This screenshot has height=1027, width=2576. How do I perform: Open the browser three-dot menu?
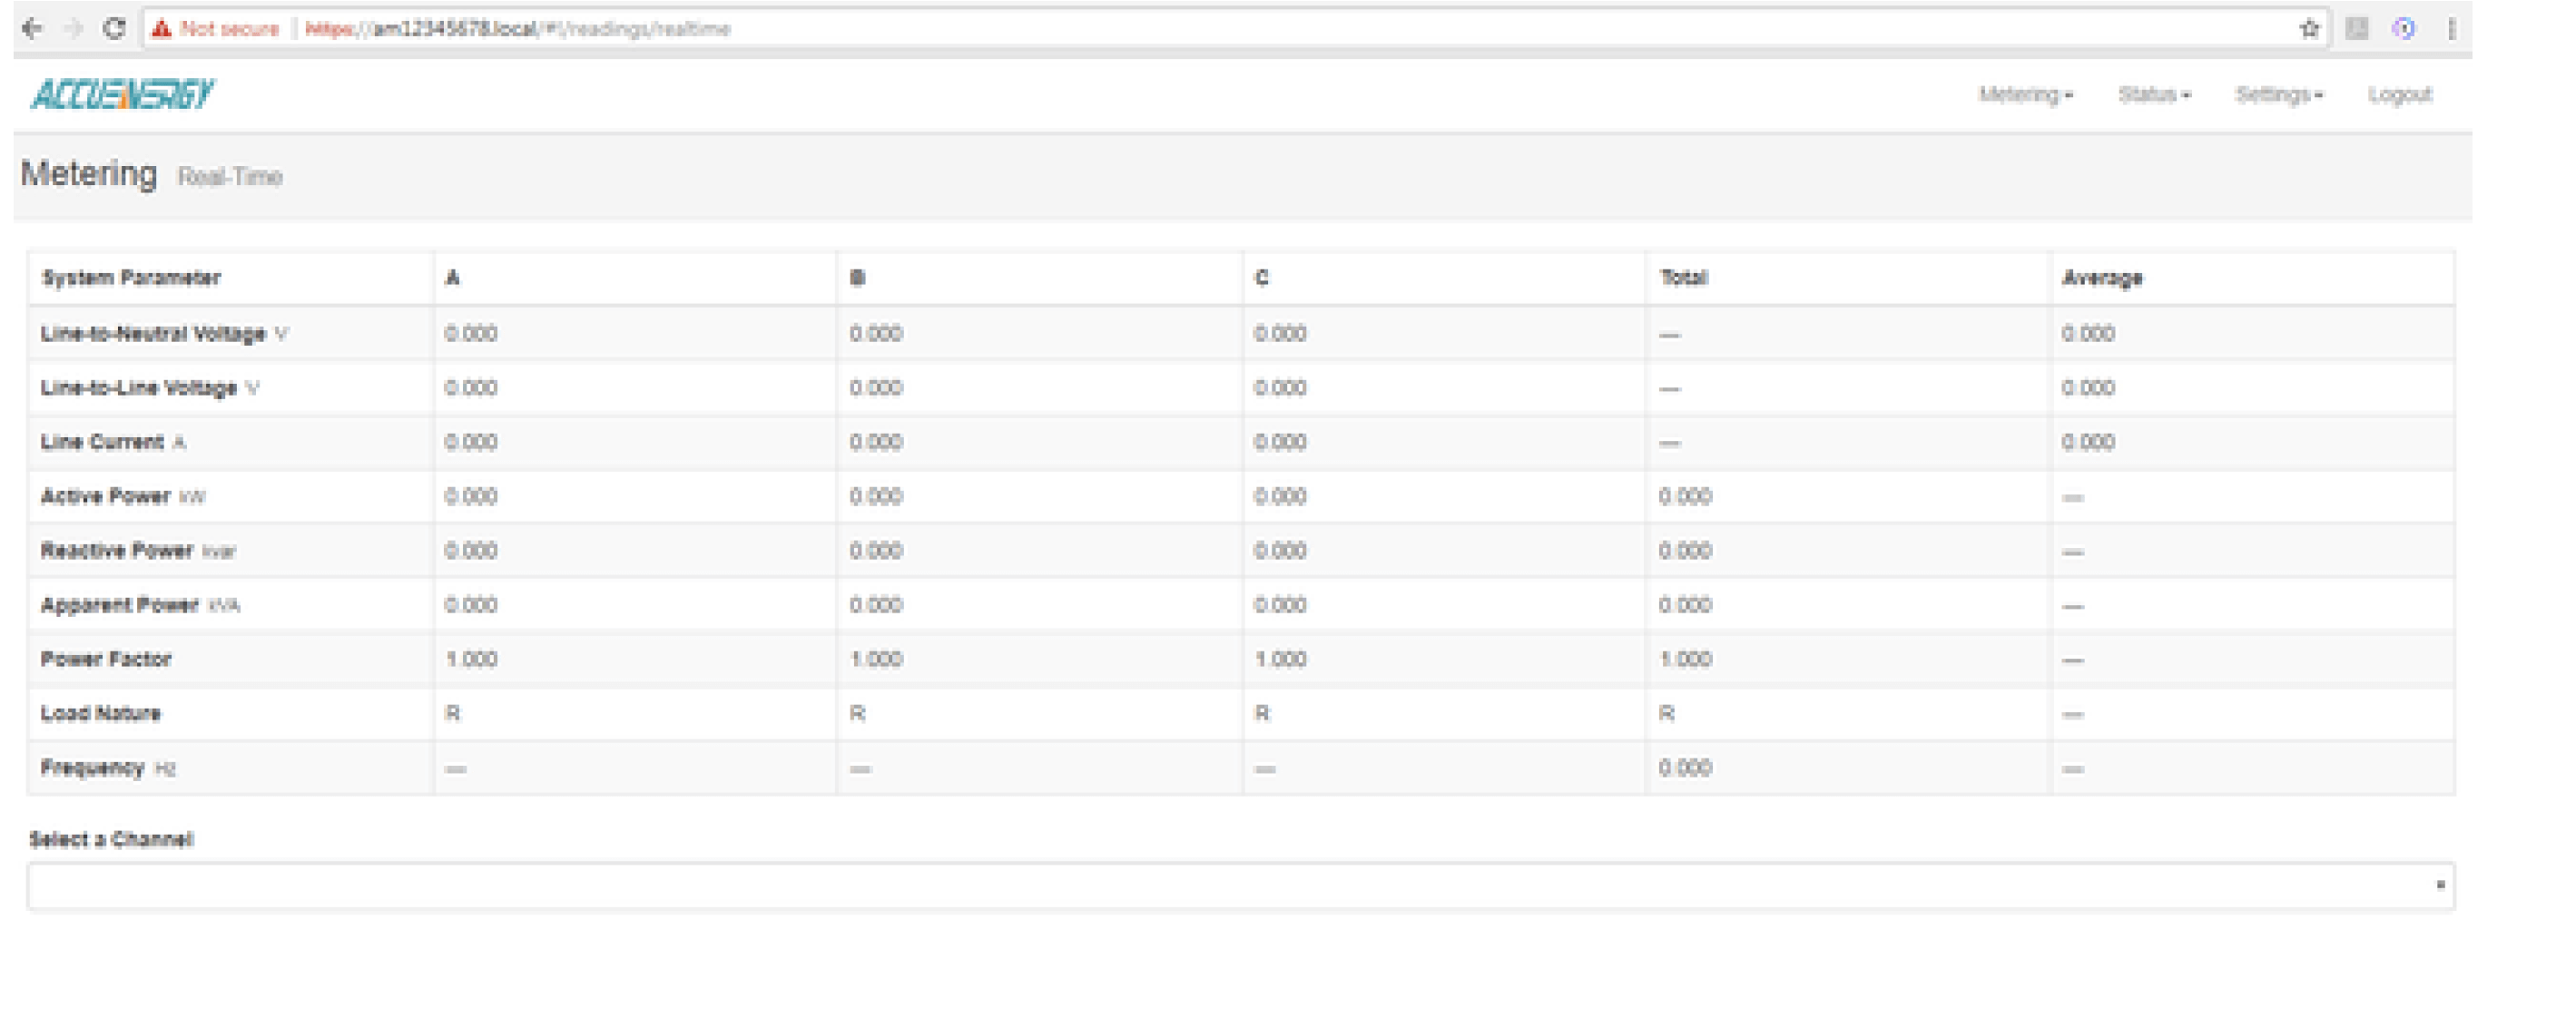coord(2451,28)
